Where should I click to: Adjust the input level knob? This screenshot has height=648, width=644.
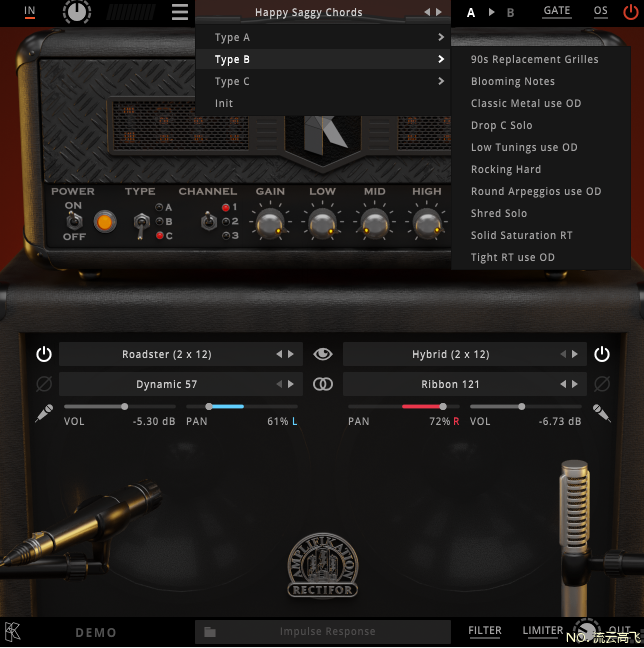pos(76,12)
